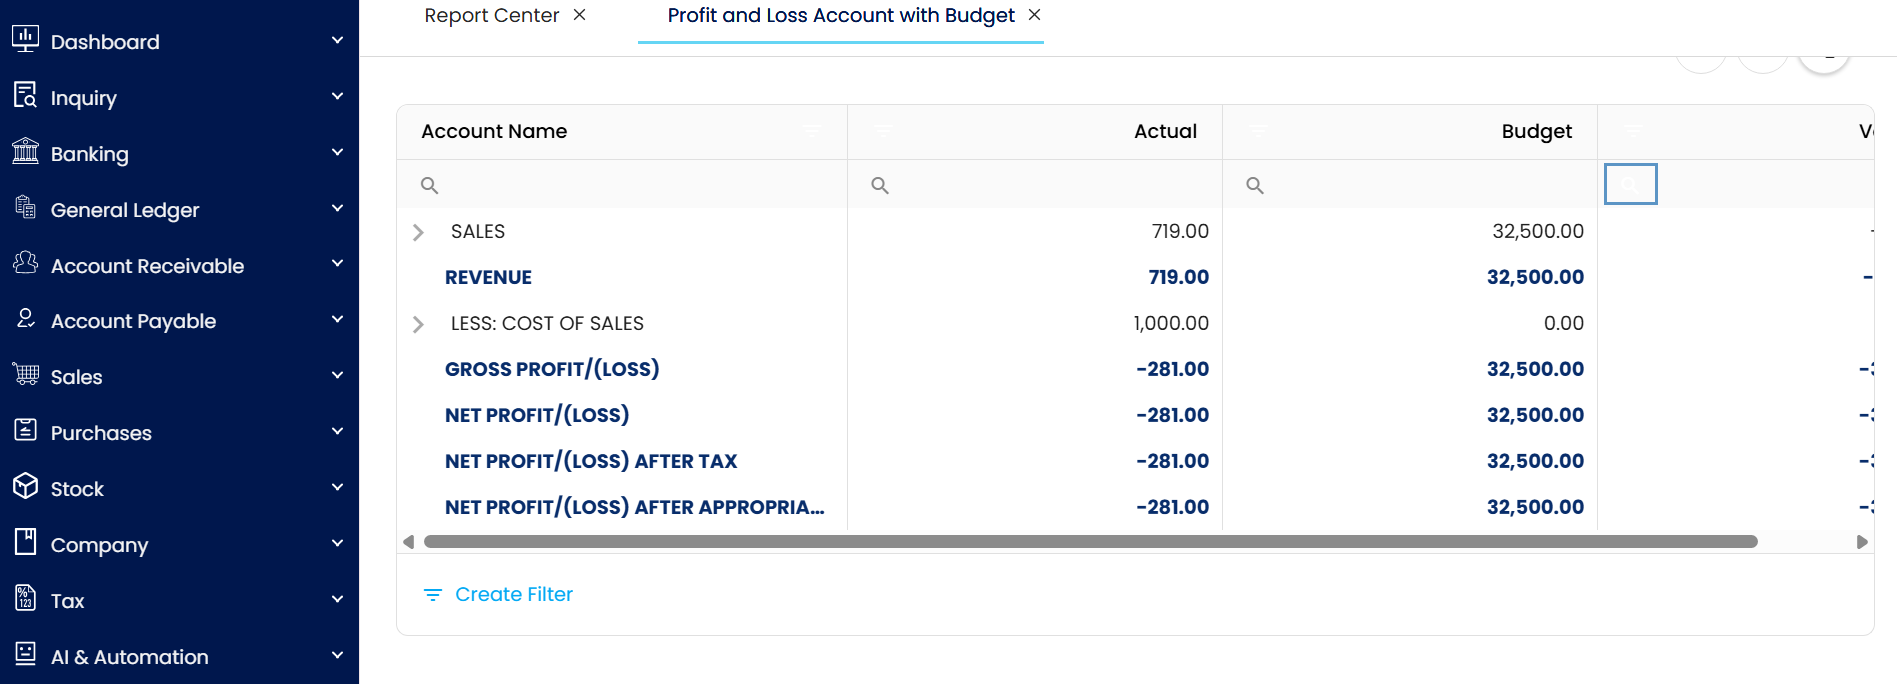1897x684 pixels.
Task: Open the Account Payable menu
Action: pyautogui.click(x=133, y=321)
